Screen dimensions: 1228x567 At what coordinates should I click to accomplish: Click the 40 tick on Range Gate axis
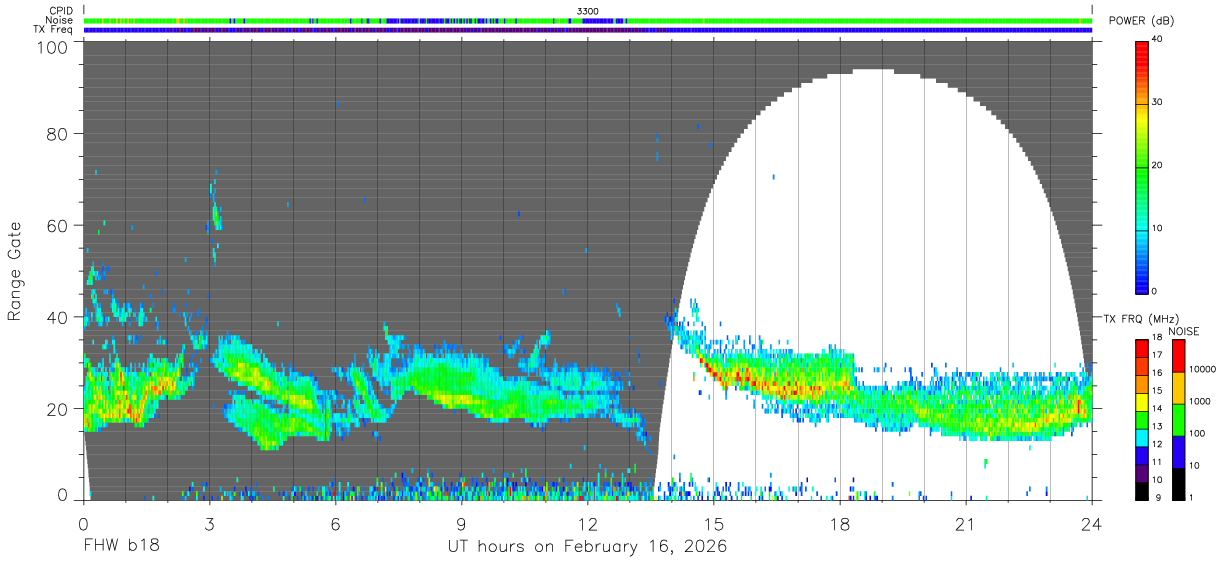click(58, 317)
